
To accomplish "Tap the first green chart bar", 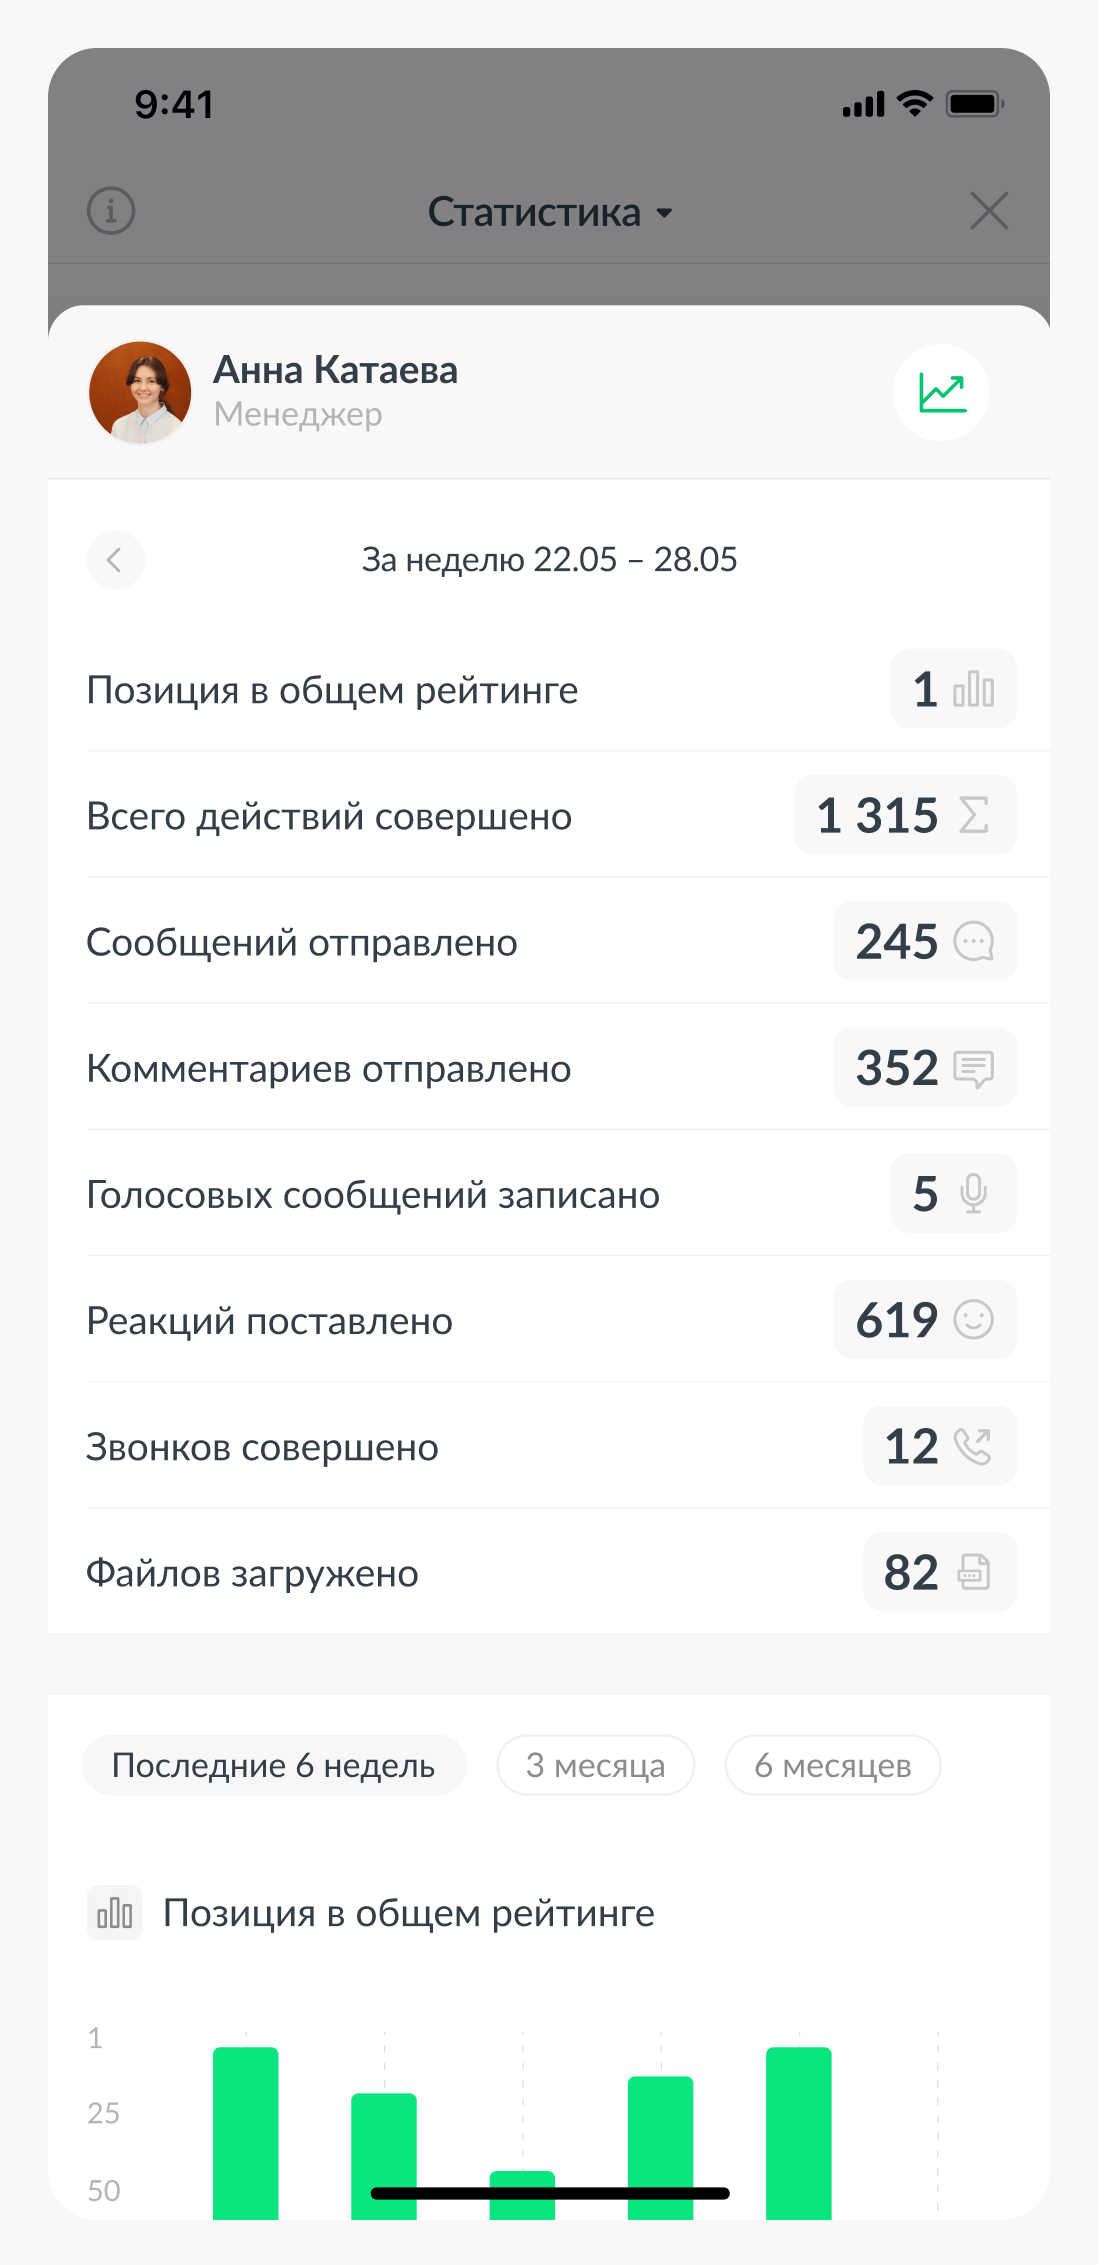I will pos(246,2130).
